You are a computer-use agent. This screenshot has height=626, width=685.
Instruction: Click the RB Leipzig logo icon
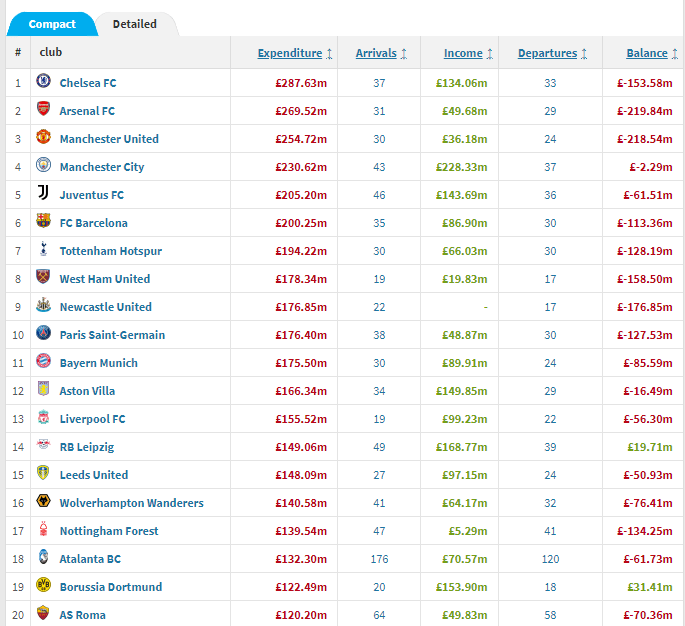click(x=43, y=445)
